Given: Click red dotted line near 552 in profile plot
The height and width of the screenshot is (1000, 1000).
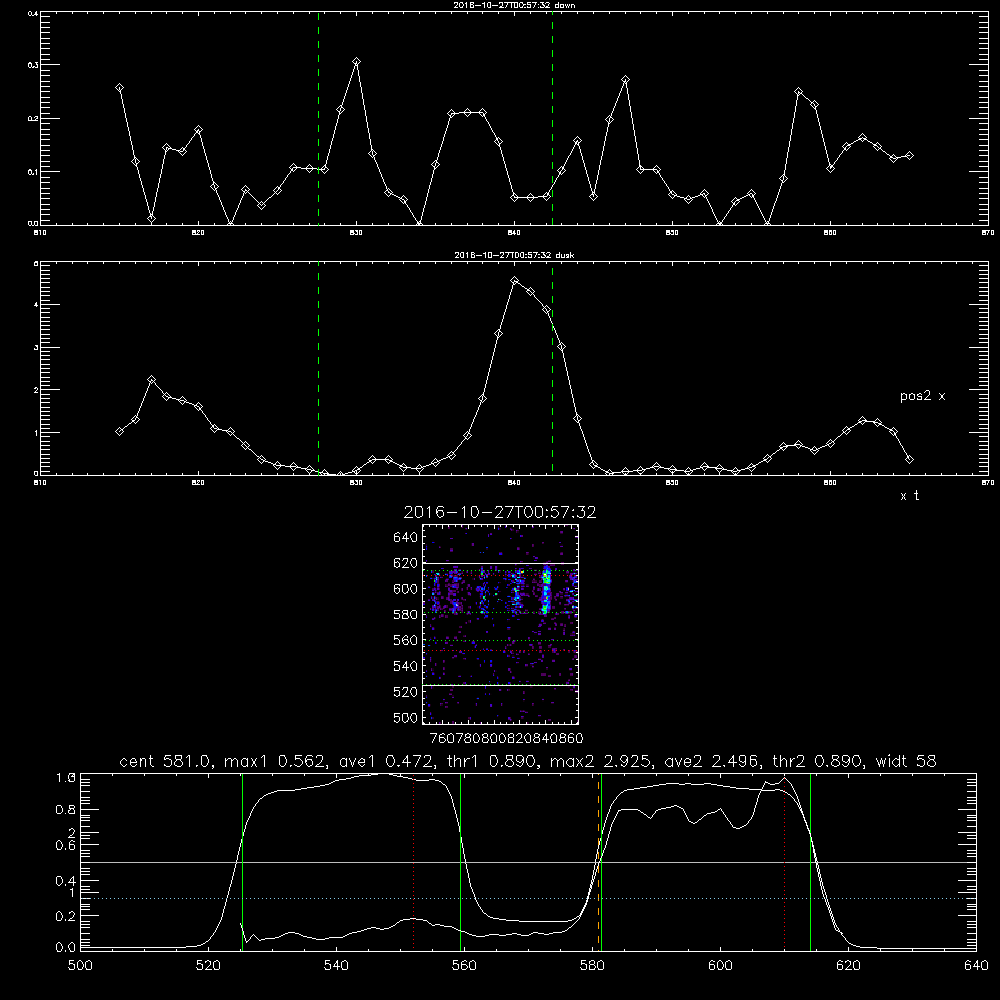Looking at the screenshot, I should click(414, 862).
